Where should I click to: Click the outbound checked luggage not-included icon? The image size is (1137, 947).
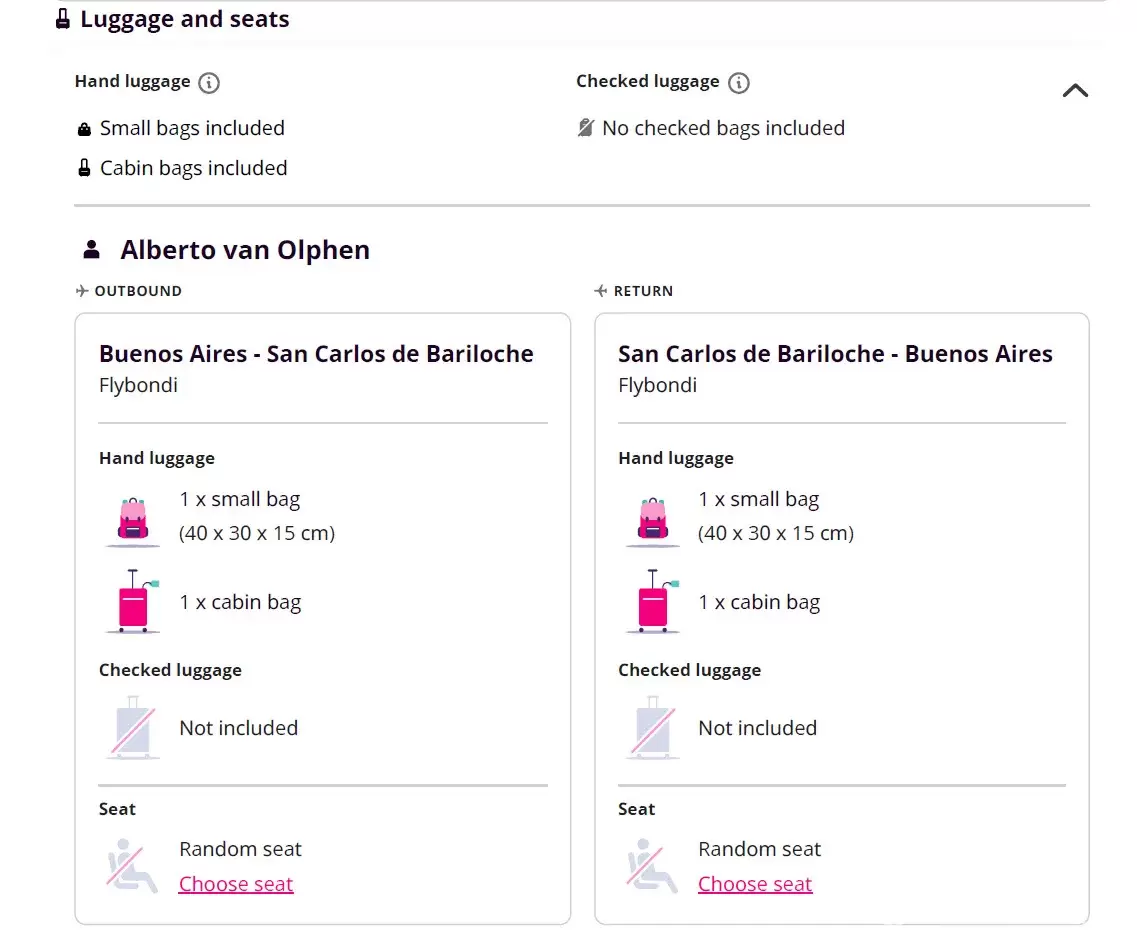coord(133,728)
